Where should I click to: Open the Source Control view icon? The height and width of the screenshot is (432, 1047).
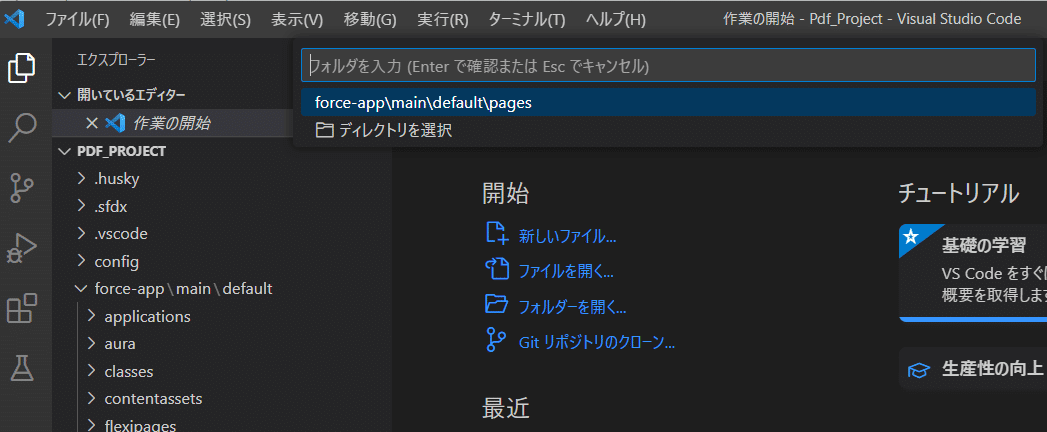[x=22, y=188]
